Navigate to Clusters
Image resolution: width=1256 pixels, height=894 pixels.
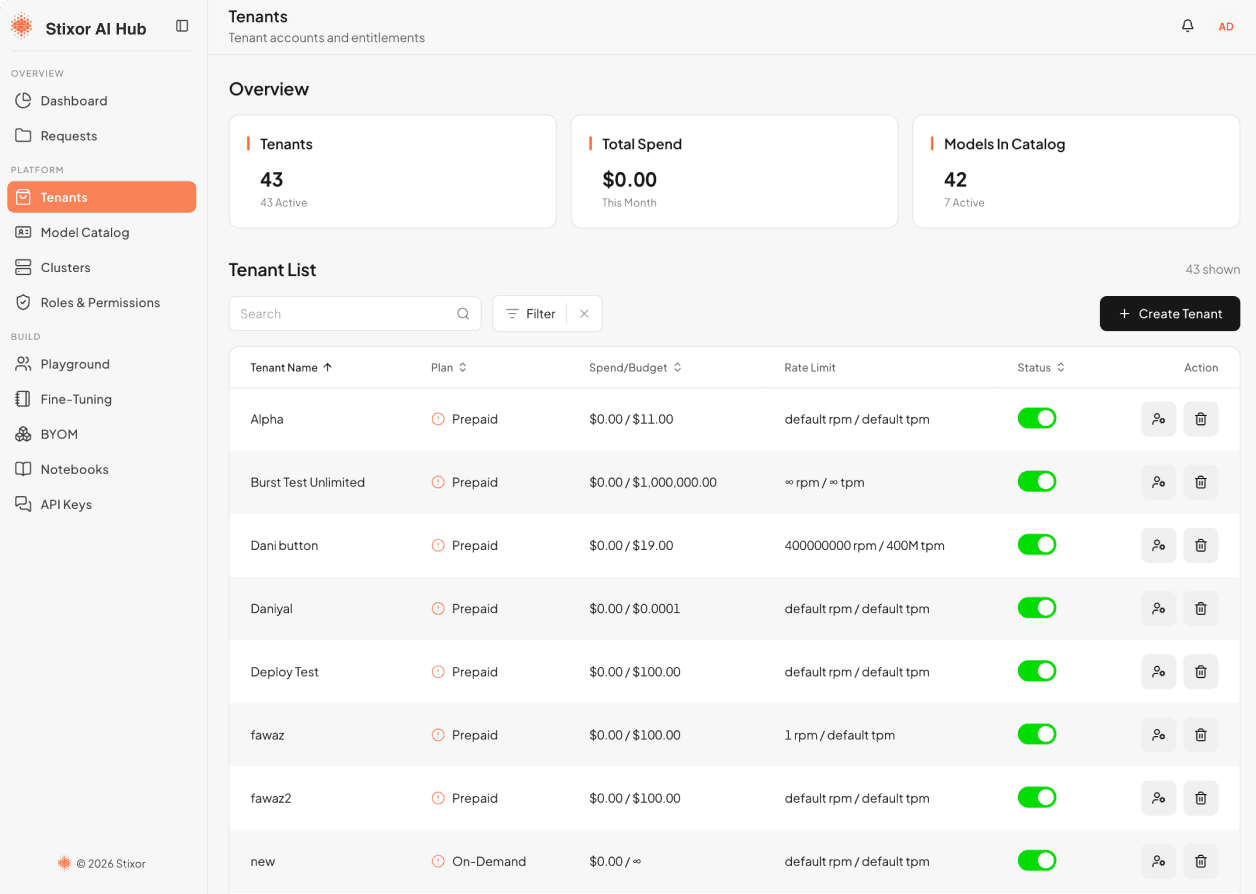pos(101,268)
